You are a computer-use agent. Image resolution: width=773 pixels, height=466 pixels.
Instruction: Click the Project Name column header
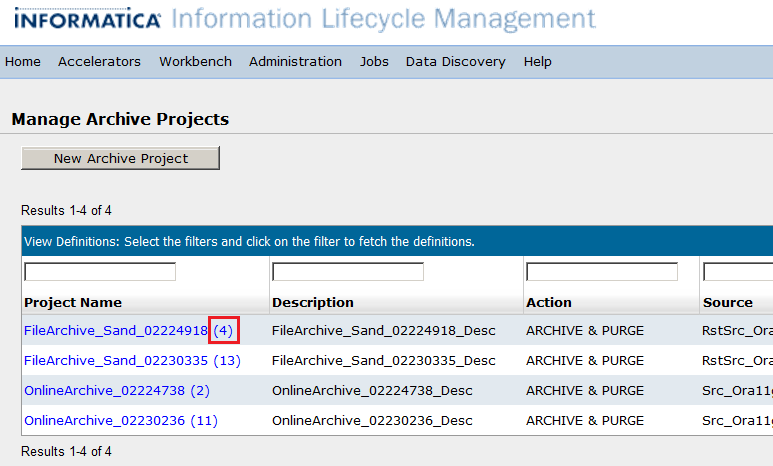(73, 302)
